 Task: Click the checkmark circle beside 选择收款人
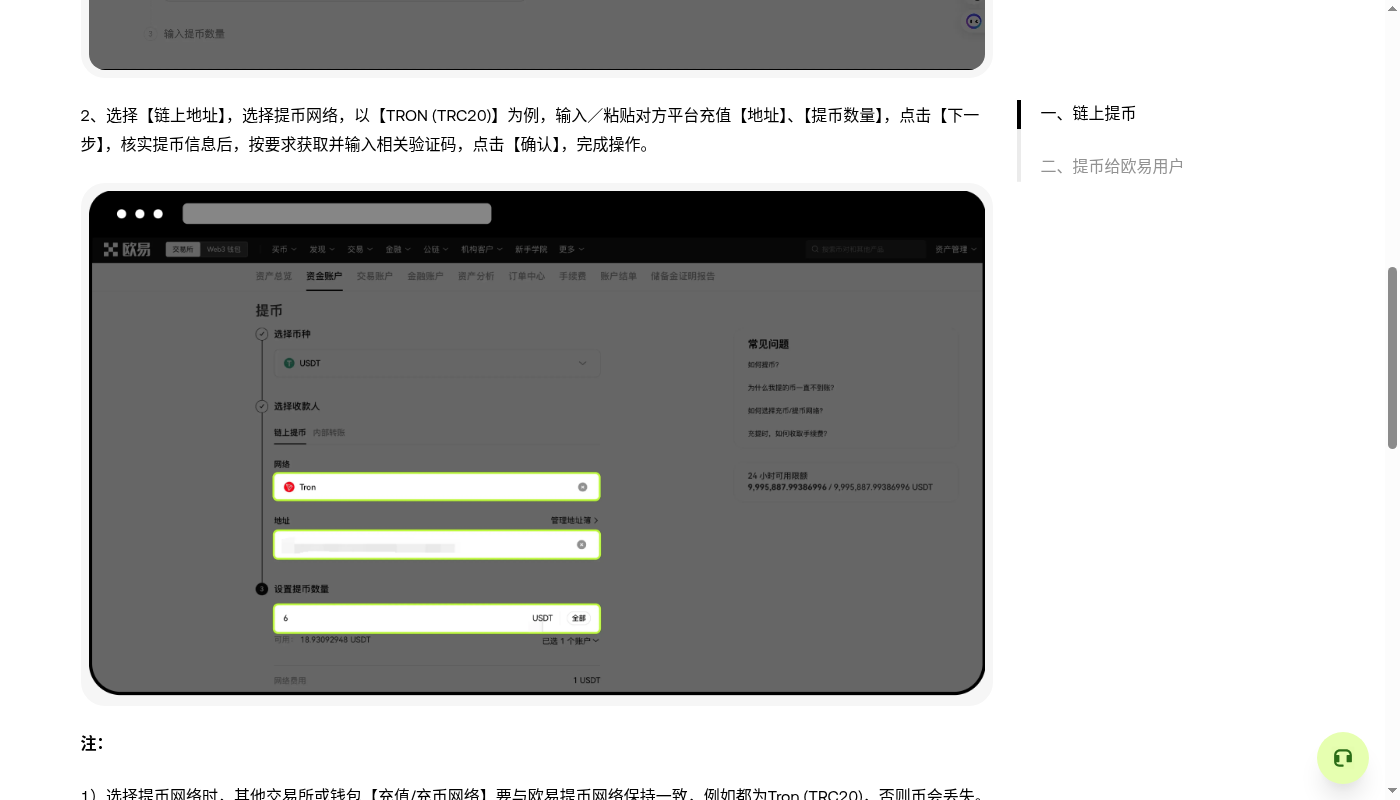pos(262,407)
